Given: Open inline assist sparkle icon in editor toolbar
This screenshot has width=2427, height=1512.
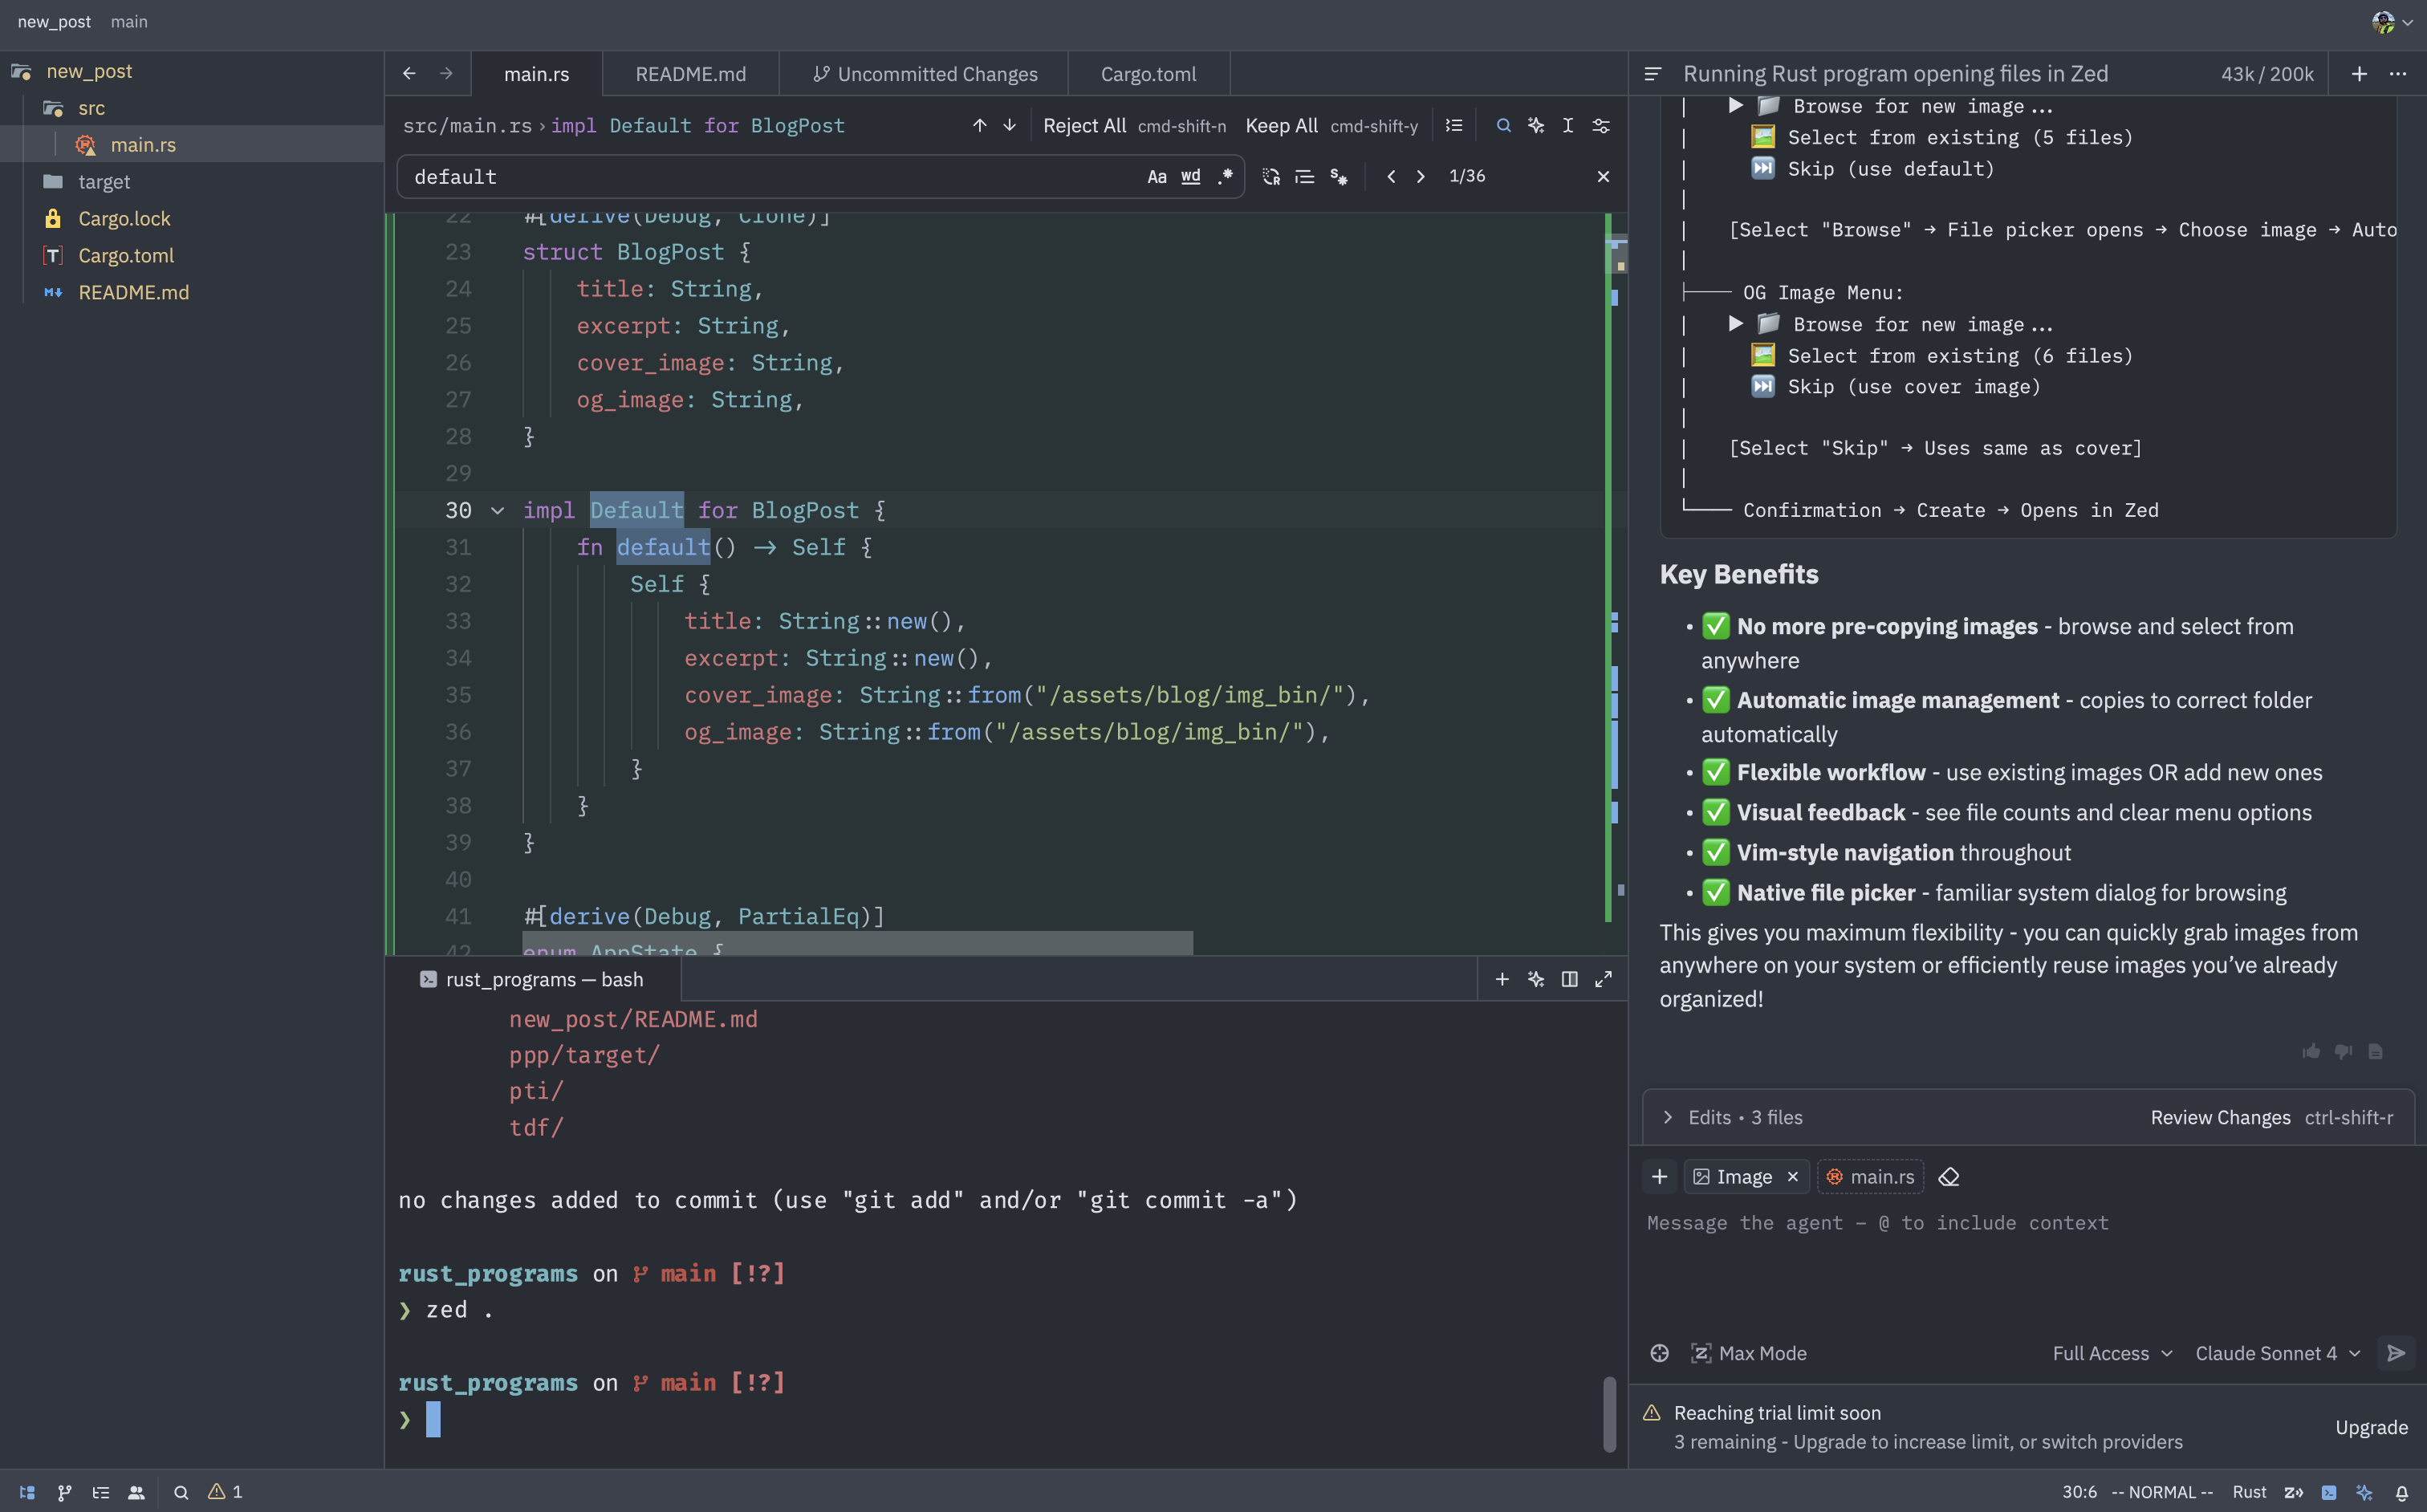Looking at the screenshot, I should (1536, 126).
